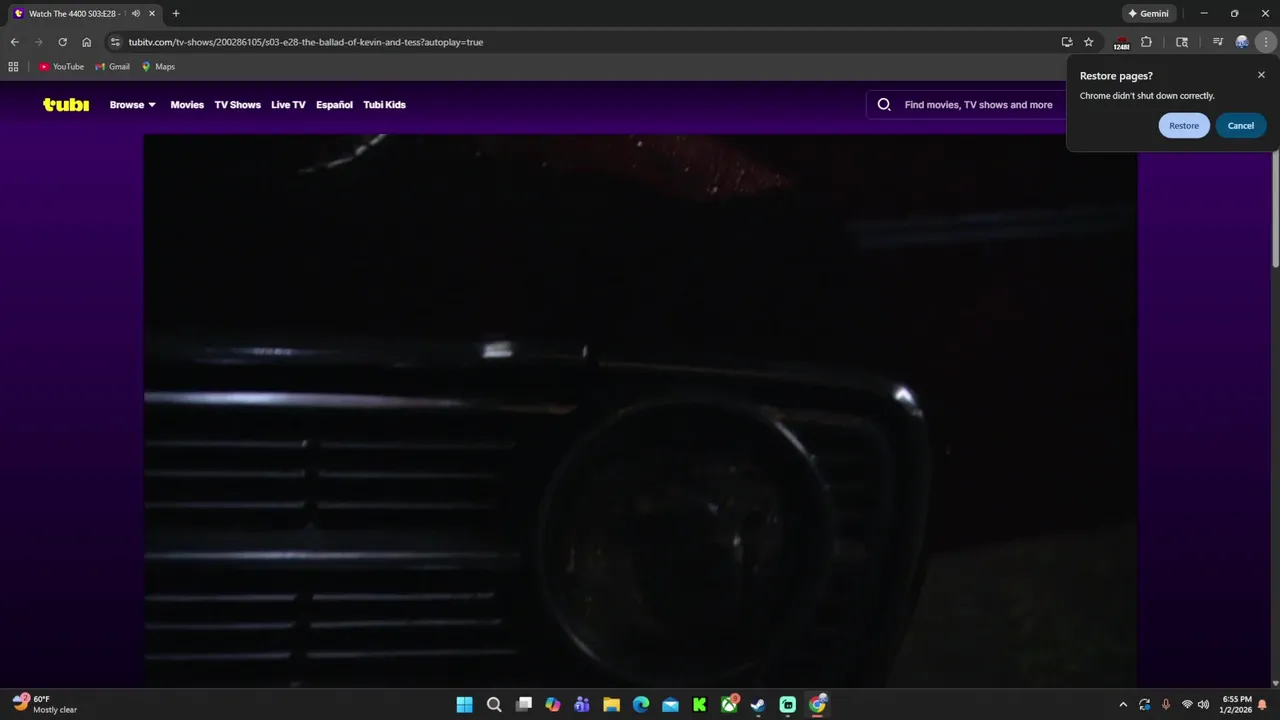This screenshot has width=1280, height=720.
Task: Switch to Español content
Action: point(334,105)
